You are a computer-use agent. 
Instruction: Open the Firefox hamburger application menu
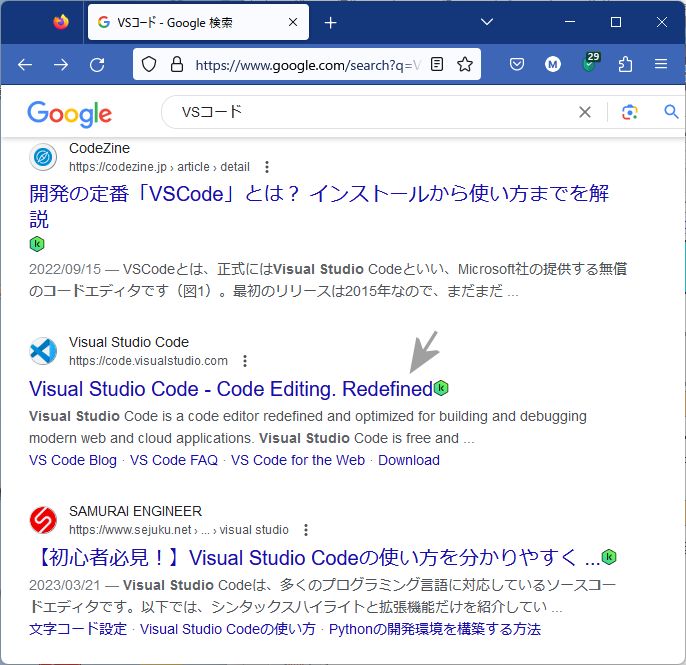coord(661,64)
